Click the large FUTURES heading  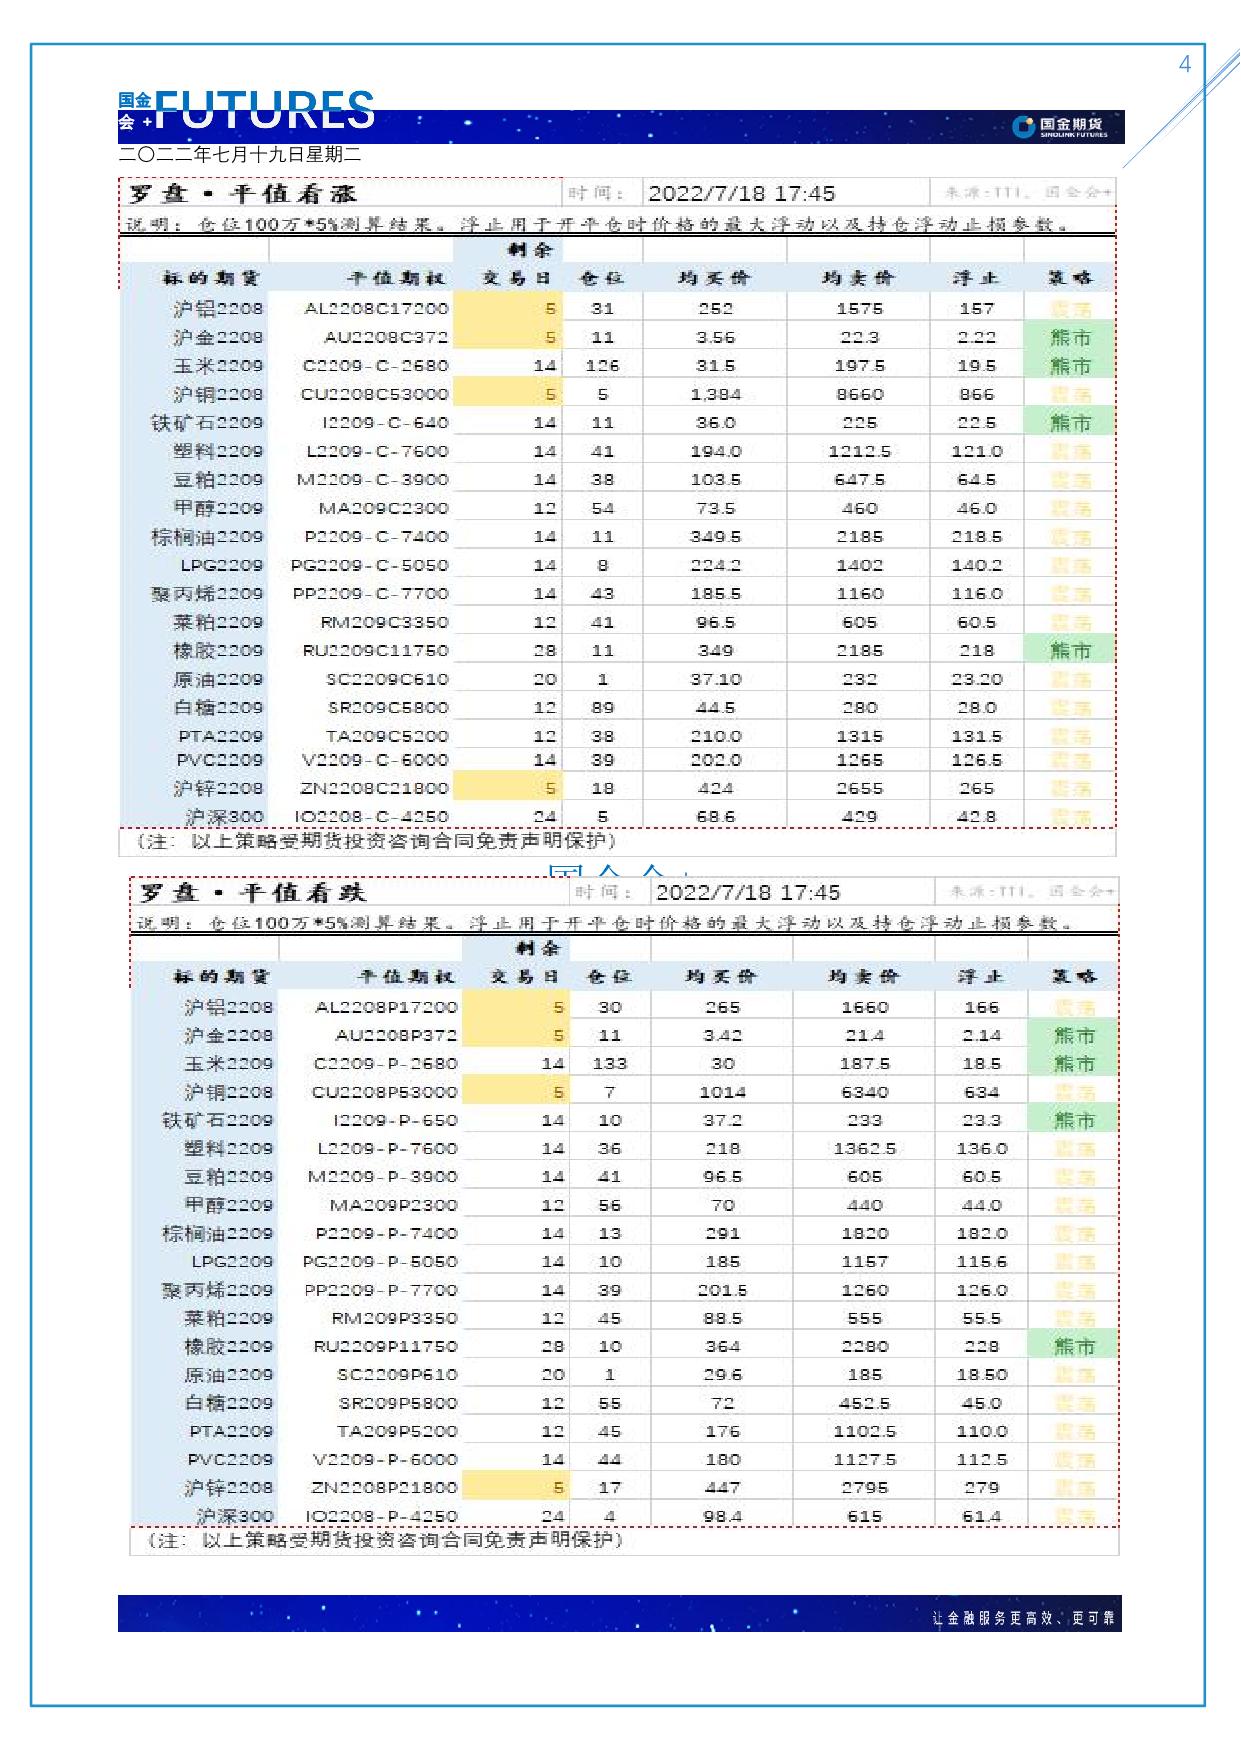click(x=265, y=110)
